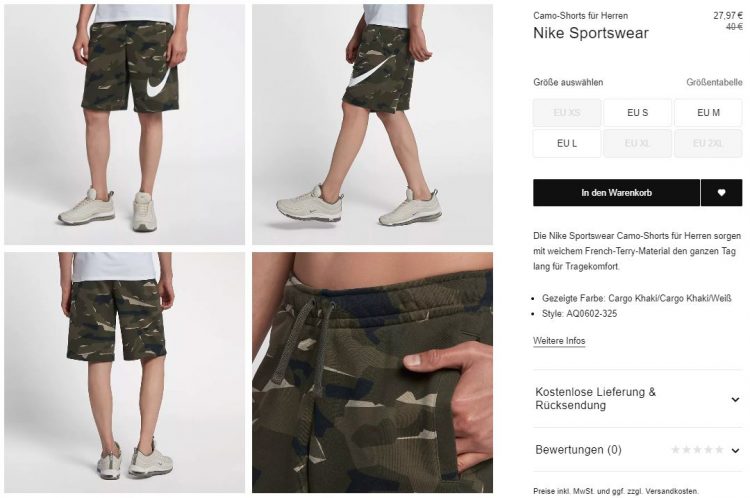This screenshot has width=750, height=498.
Task: Click the In den Warenkorb button
Action: click(617, 193)
